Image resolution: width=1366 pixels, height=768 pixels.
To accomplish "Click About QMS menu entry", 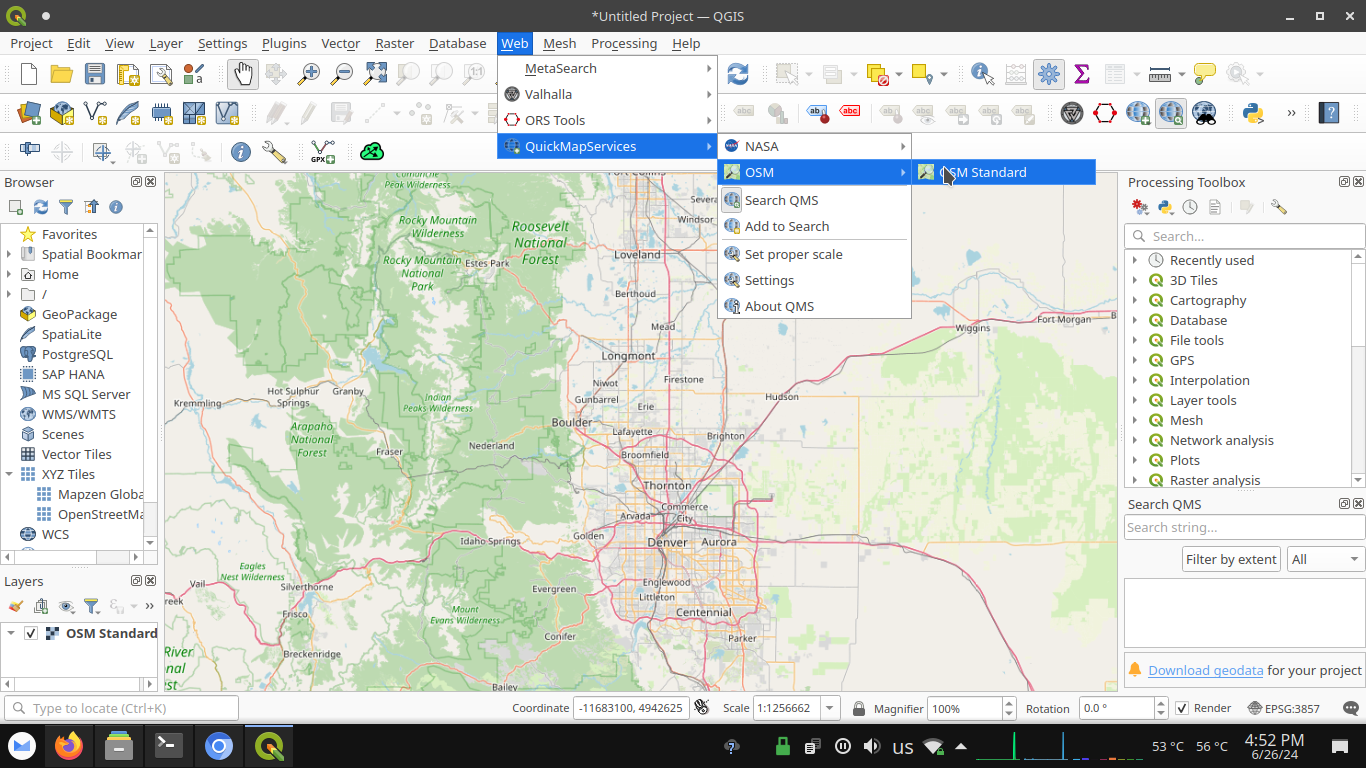I will (x=814, y=306).
